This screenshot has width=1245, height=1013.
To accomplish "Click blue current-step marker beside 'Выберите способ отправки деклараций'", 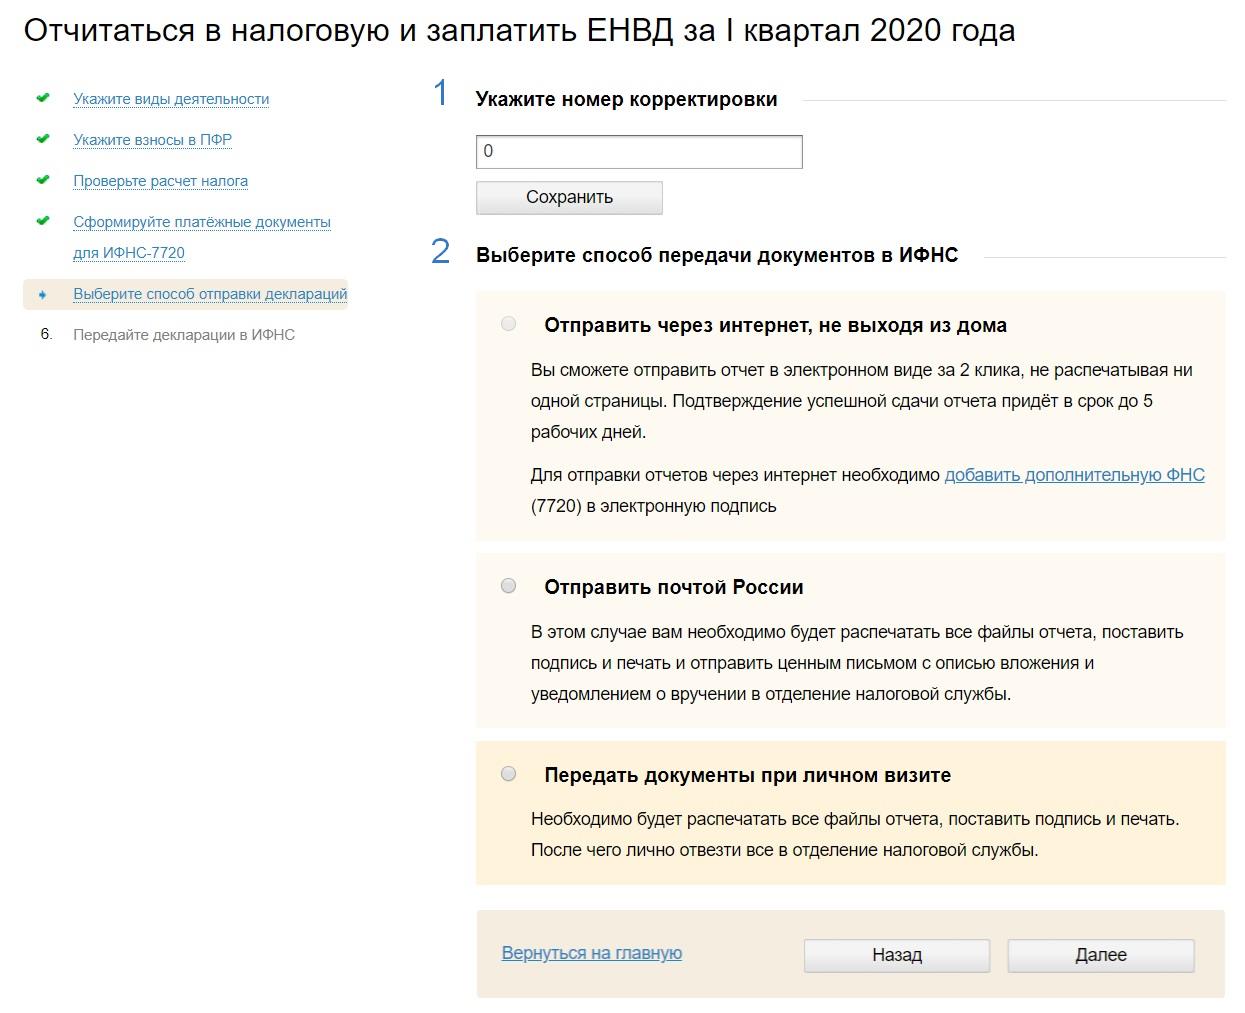I will [x=43, y=295].
